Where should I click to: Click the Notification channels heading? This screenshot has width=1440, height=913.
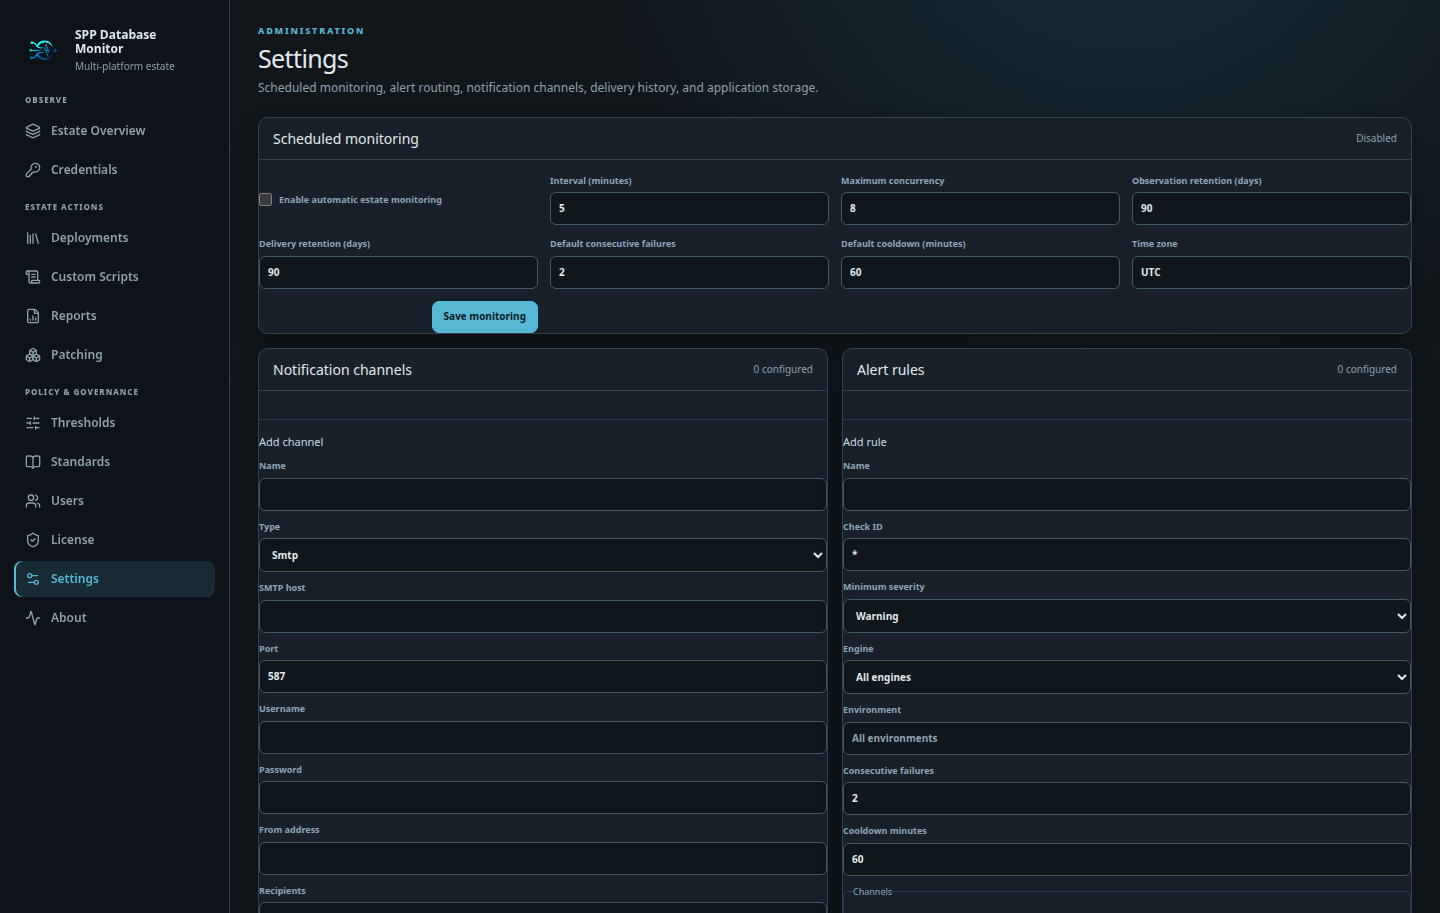pos(342,370)
